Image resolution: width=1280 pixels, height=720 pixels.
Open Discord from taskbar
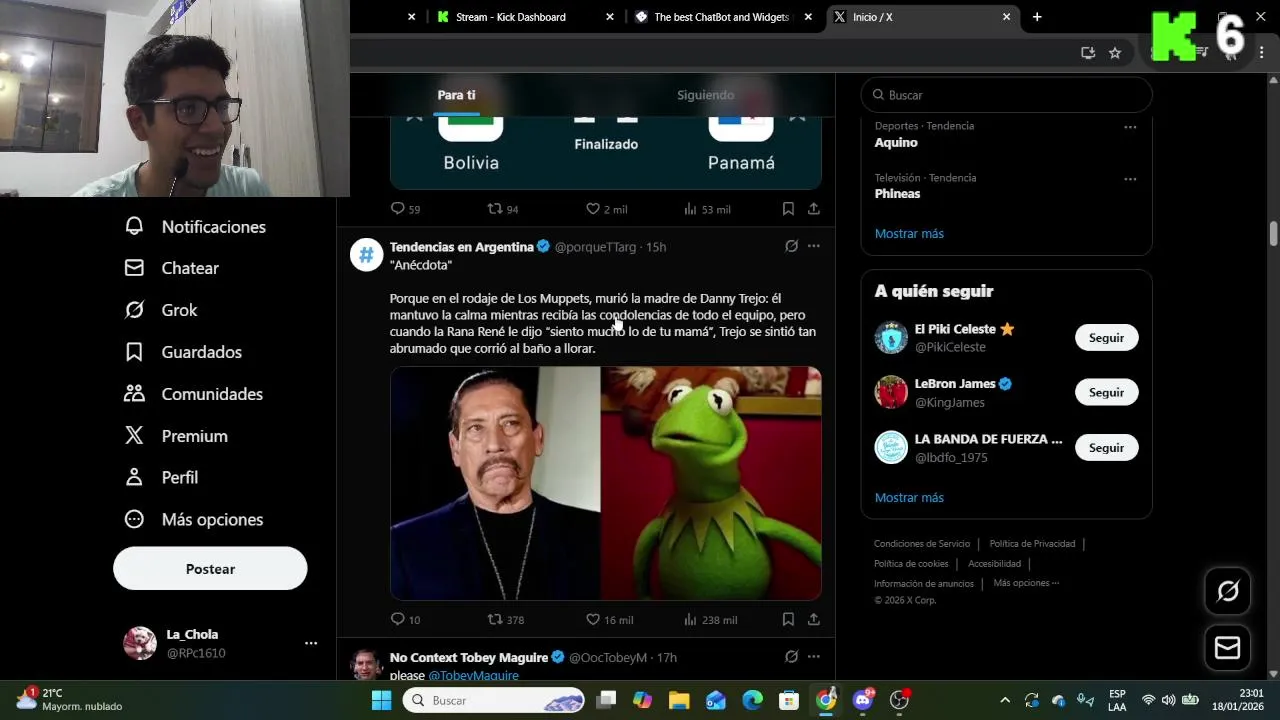click(x=862, y=700)
